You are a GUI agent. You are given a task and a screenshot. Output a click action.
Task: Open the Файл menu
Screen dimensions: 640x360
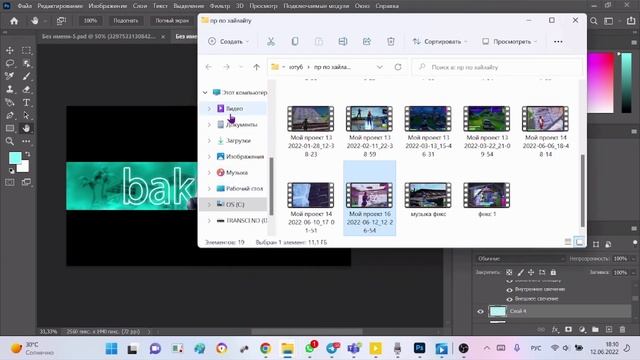click(24, 6)
